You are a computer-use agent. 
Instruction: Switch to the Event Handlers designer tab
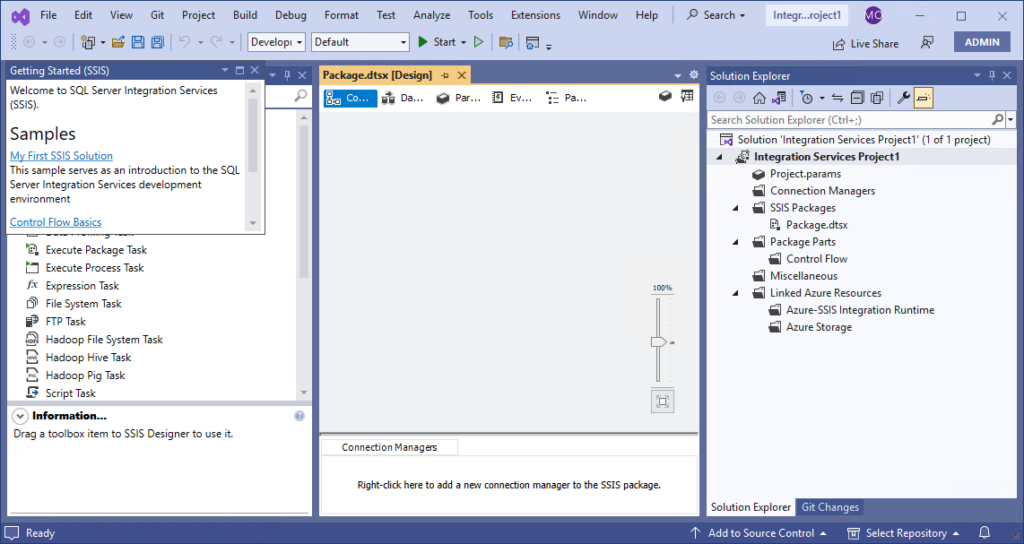512,98
